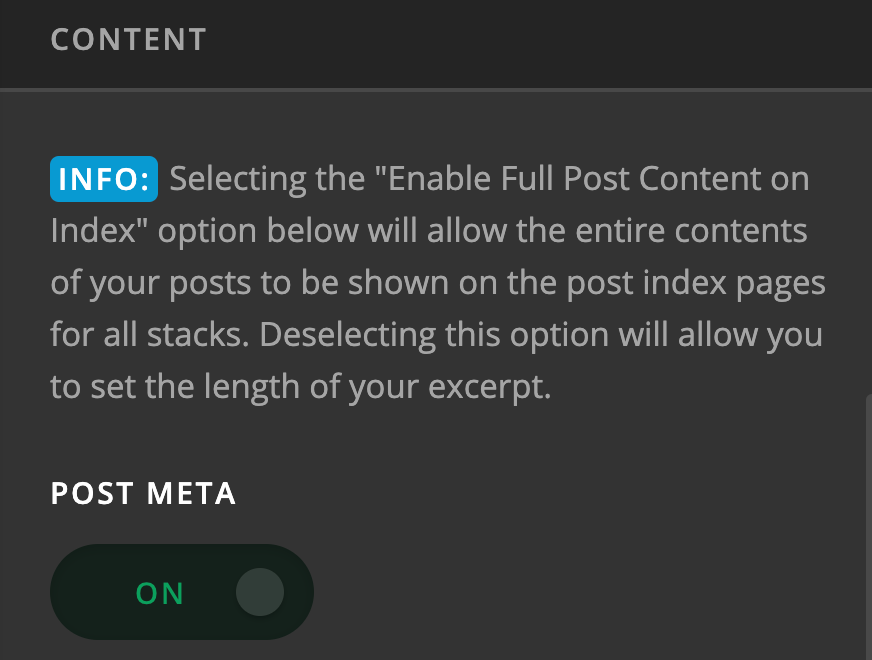Click the empty left portion of the toggle track
The height and width of the screenshot is (660, 872).
tap(92, 592)
